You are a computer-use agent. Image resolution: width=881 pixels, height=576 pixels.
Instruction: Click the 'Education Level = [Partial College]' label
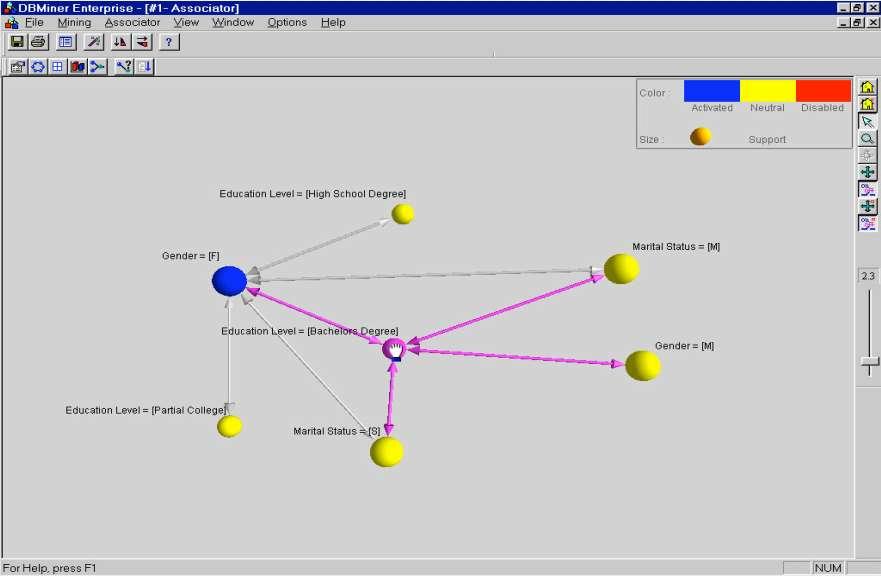point(146,410)
